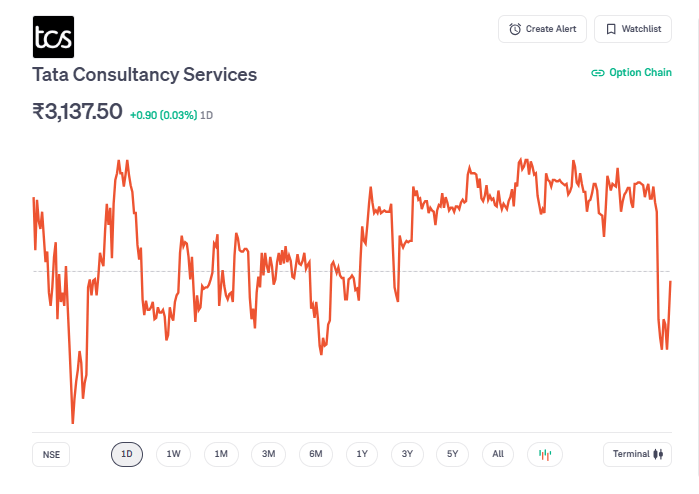This screenshot has height=494, width=699.
Task: Click the Watchlist bookmark icon
Action: click(x=610, y=29)
